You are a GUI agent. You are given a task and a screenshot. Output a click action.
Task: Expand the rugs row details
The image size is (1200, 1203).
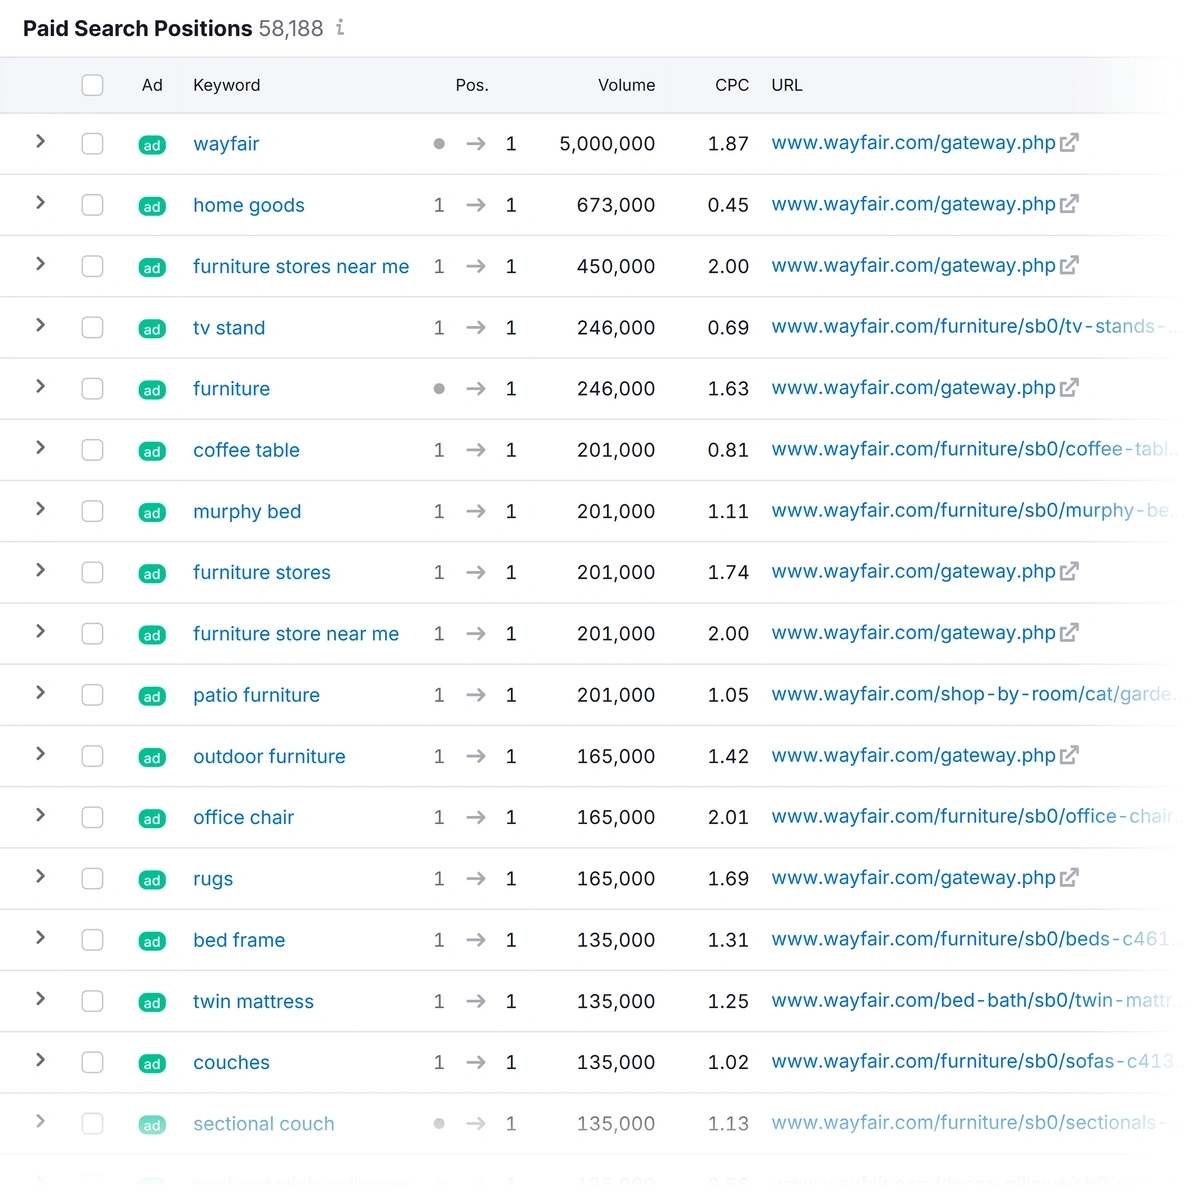pos(40,876)
